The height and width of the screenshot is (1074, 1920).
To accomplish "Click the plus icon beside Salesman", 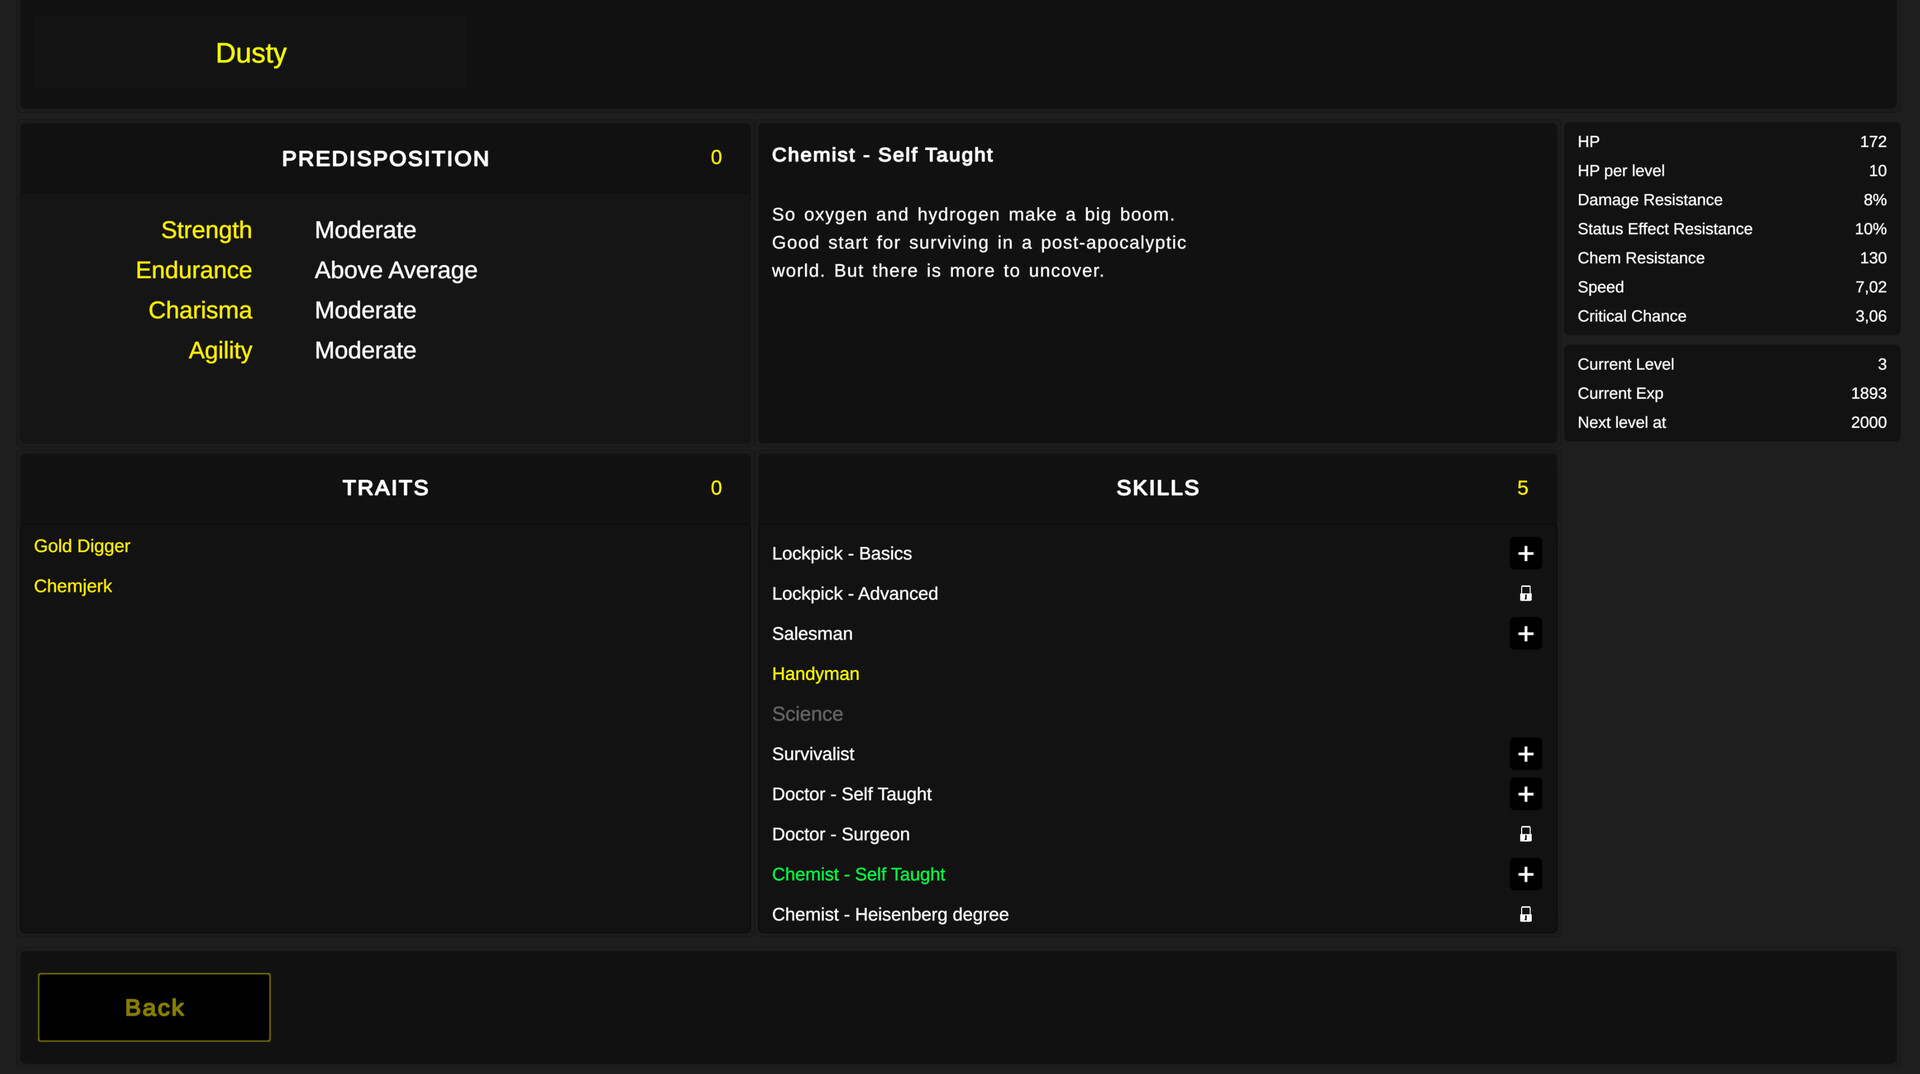I will (x=1526, y=633).
